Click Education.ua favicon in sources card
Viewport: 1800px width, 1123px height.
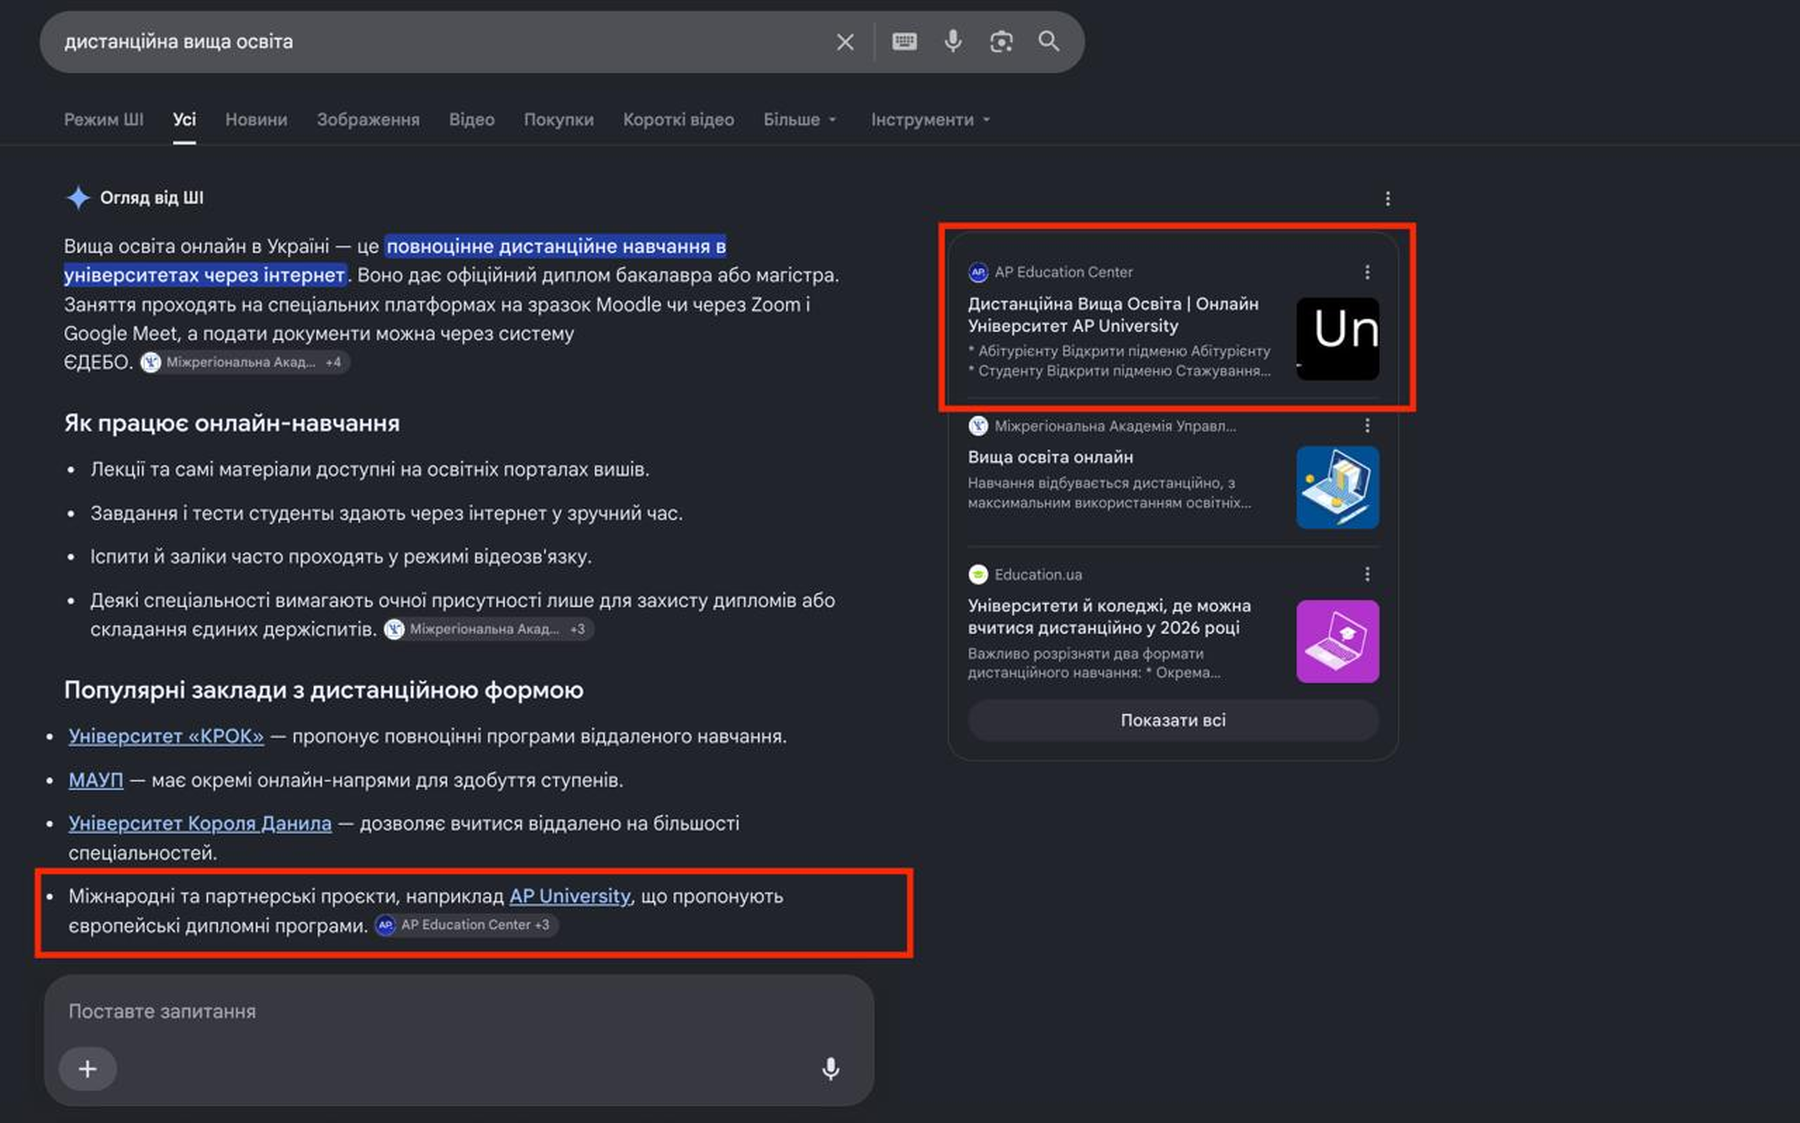(978, 574)
